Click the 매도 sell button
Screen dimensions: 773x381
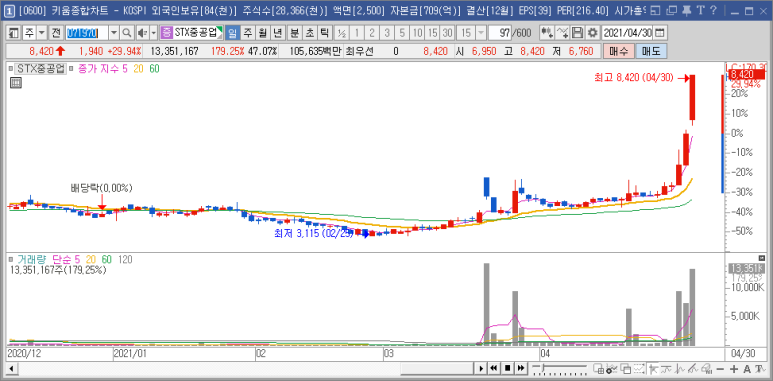click(x=651, y=51)
